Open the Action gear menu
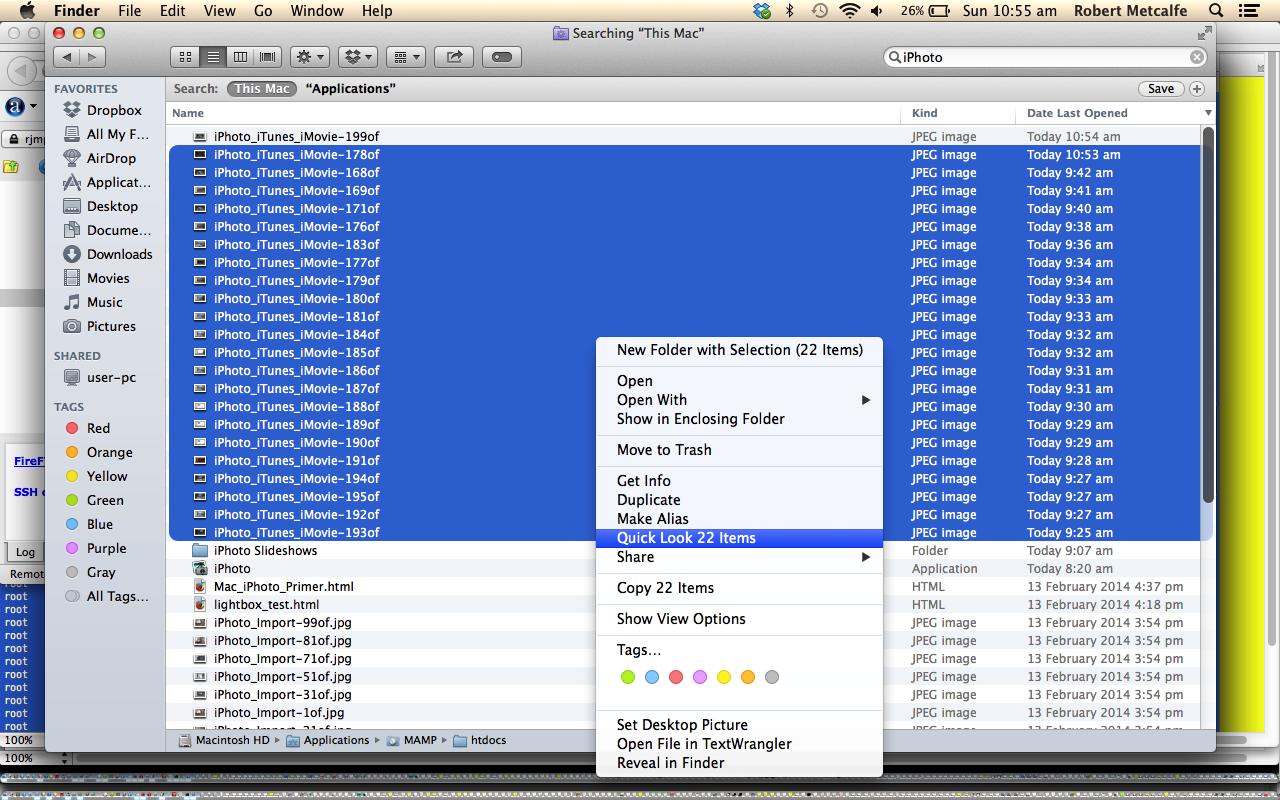Viewport: 1280px width, 800px height. tap(310, 57)
